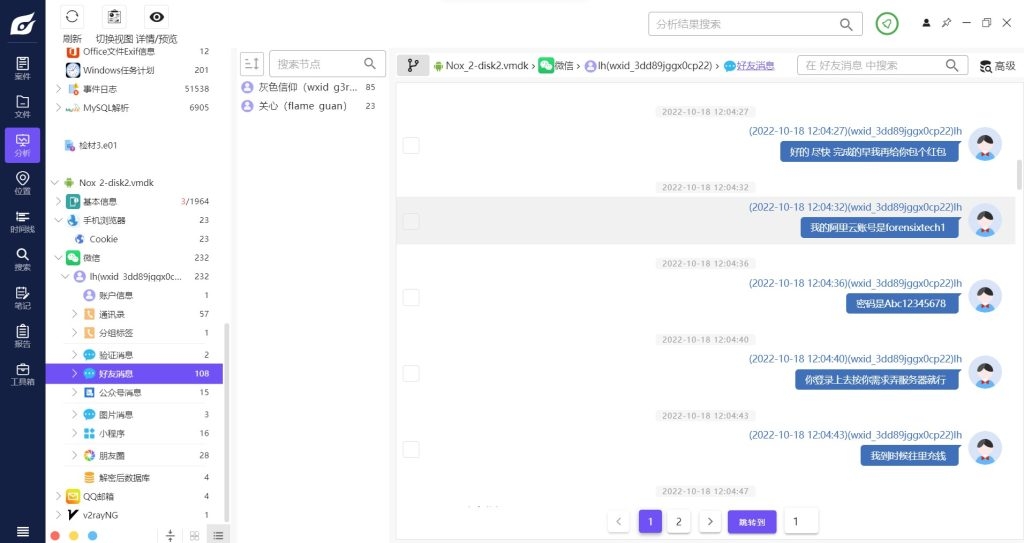
Task: Check the box for the Abc12345678 message
Action: click(x=411, y=297)
